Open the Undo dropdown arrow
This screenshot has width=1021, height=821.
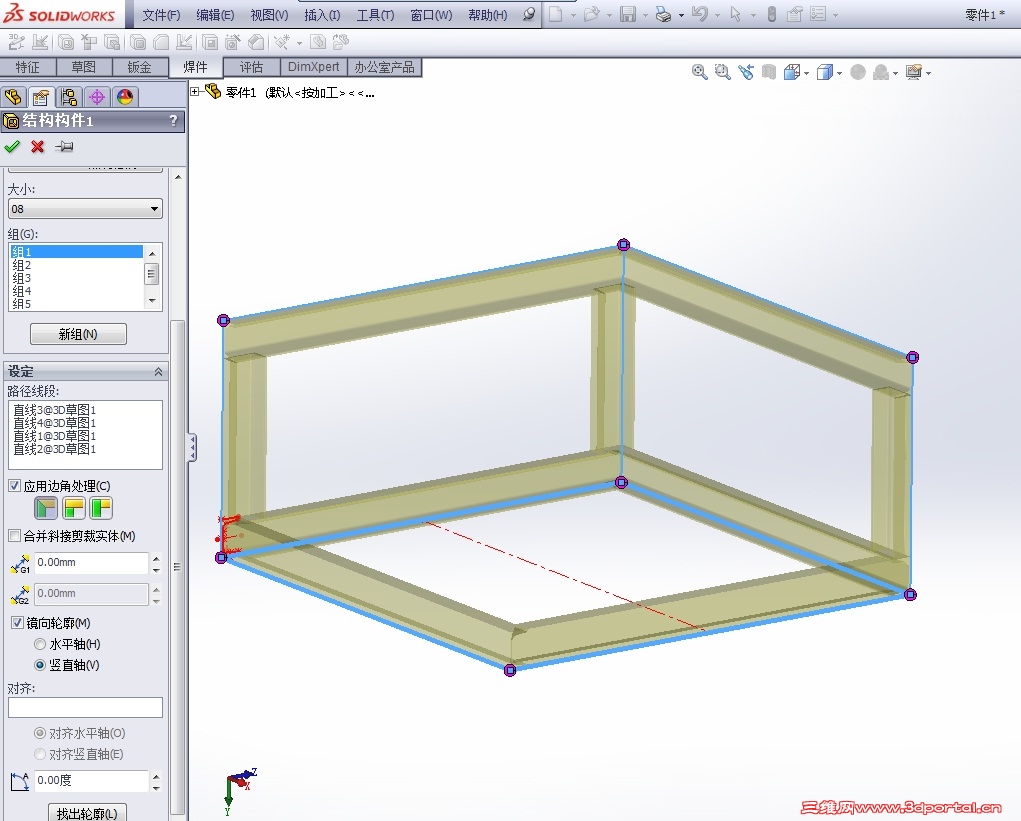[717, 14]
